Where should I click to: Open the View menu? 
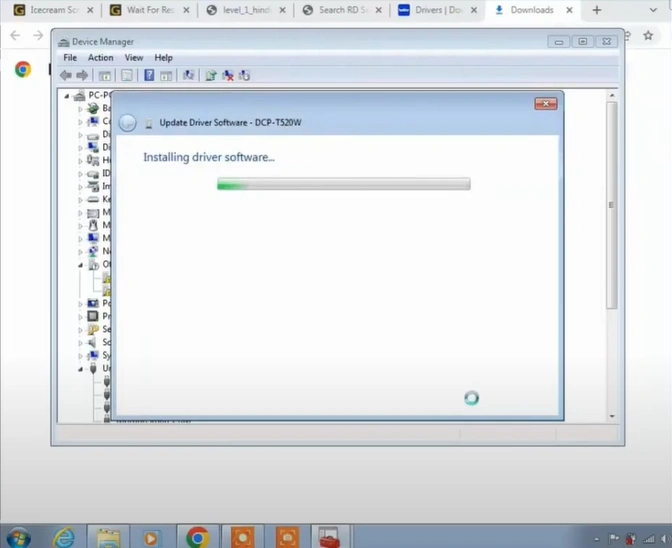tap(133, 58)
